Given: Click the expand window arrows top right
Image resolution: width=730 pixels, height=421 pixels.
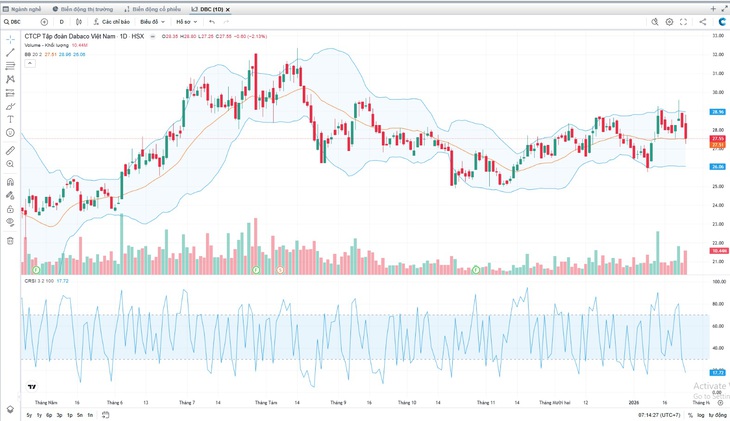Looking at the screenshot, I should click(724, 9).
